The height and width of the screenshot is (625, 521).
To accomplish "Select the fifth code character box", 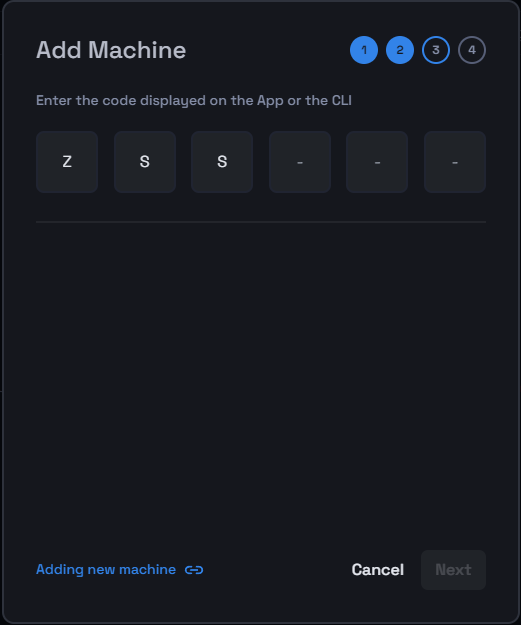I will pos(377,162).
